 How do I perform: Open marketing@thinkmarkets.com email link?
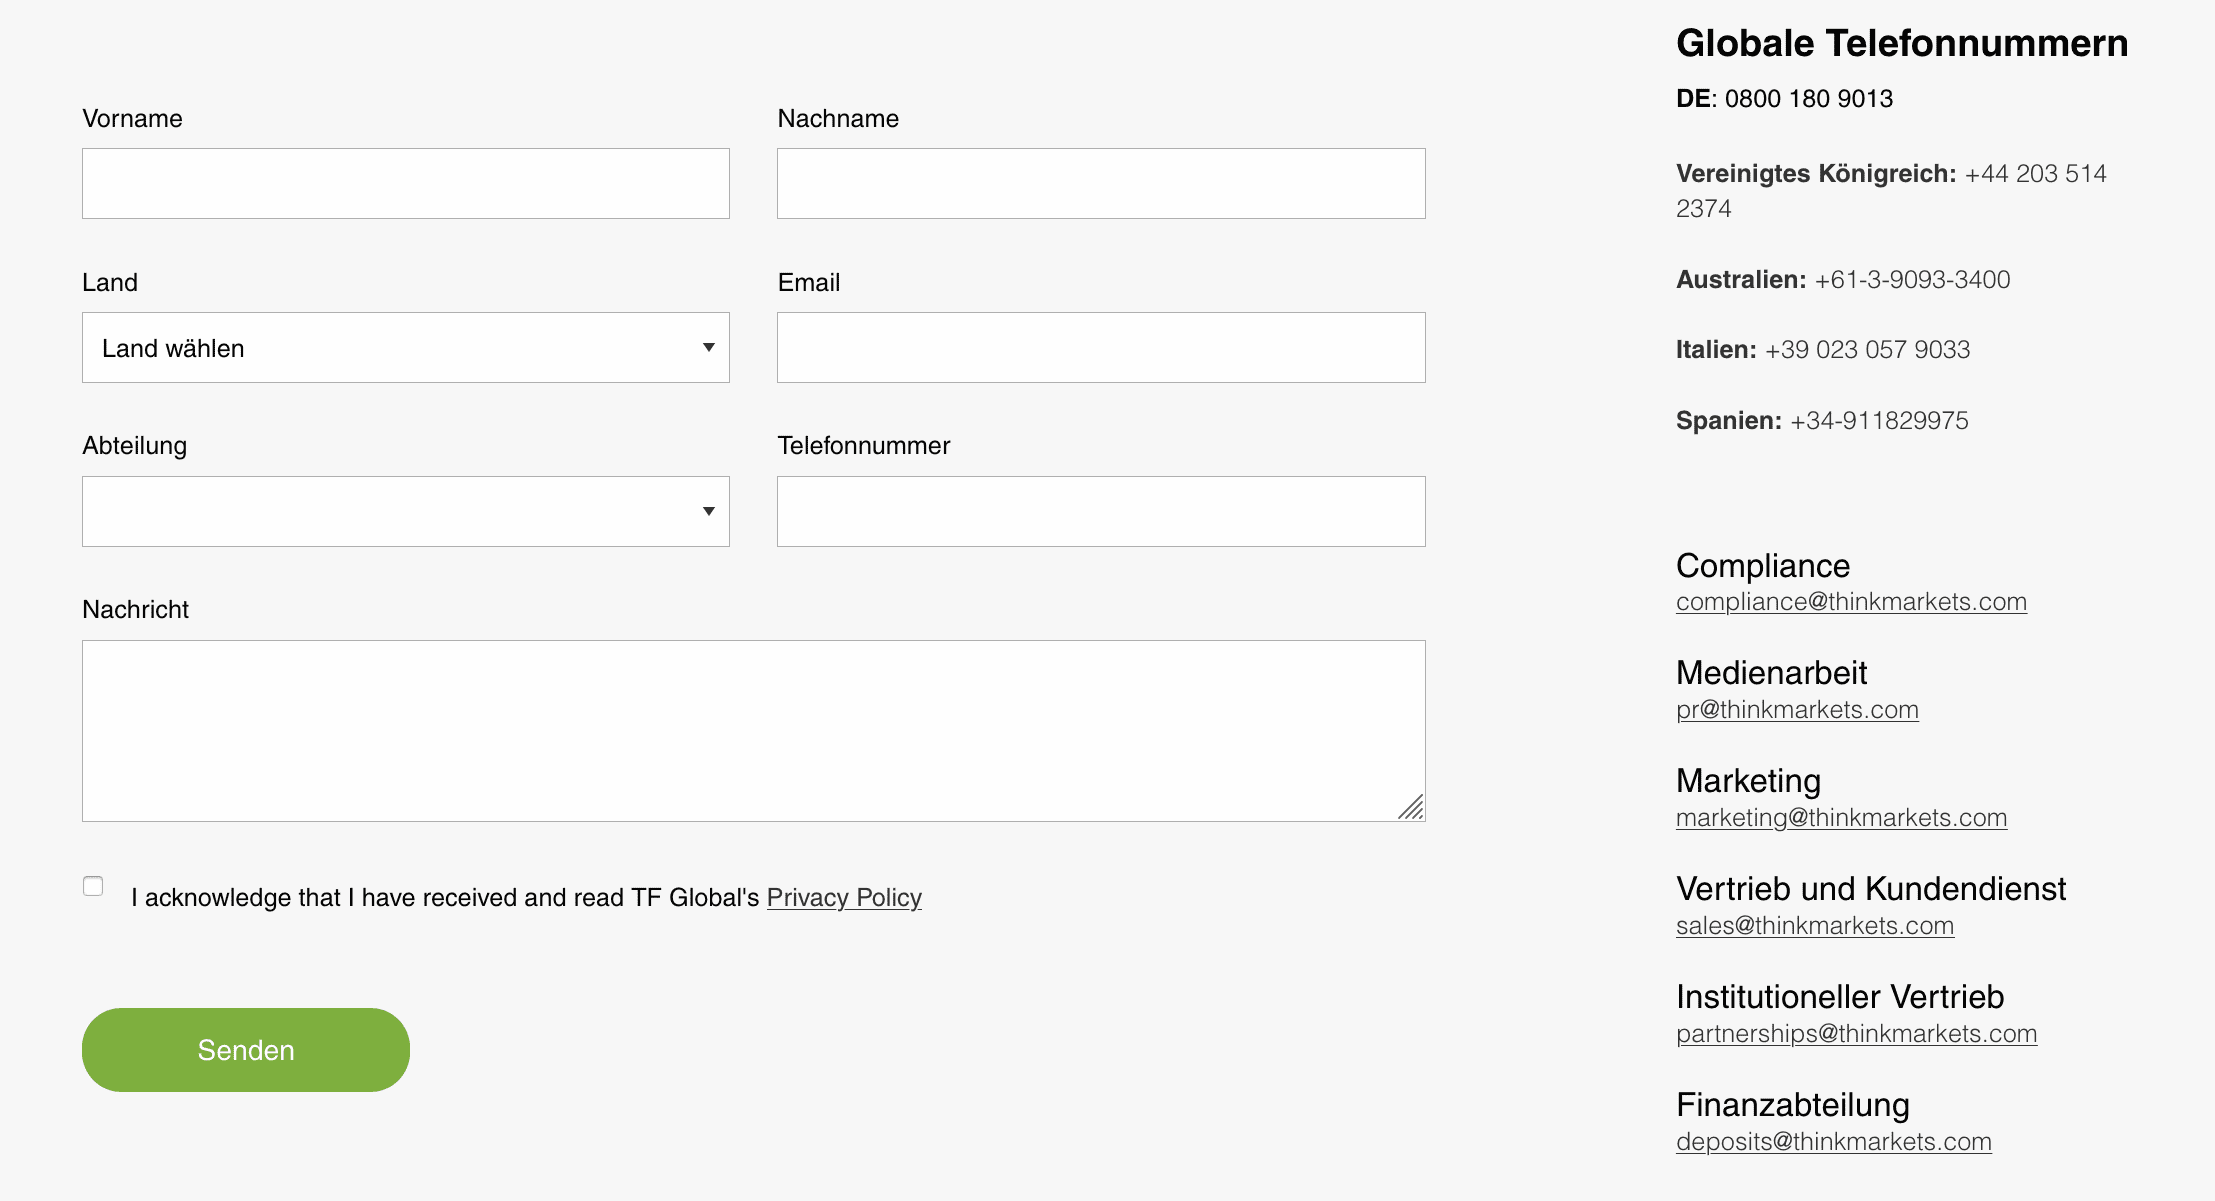point(1840,818)
